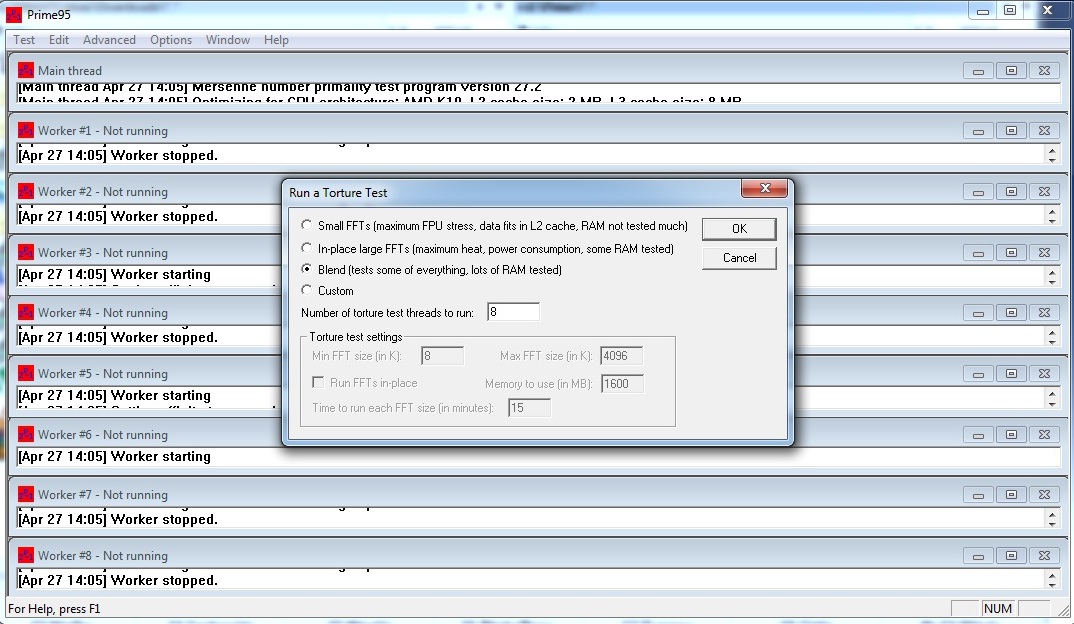Click the Worker #4 window icon
1074x624 pixels.
tap(26, 312)
